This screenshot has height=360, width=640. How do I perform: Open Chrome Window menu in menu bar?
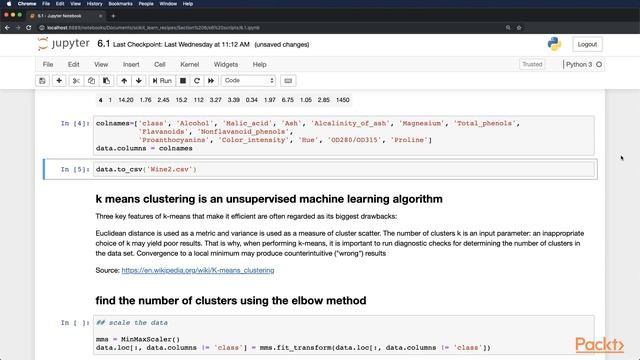(x=168, y=4)
